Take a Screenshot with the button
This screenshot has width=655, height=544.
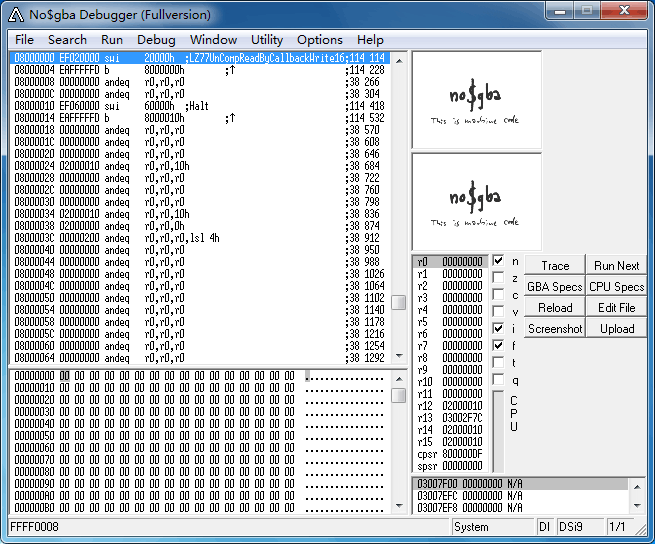click(x=555, y=329)
